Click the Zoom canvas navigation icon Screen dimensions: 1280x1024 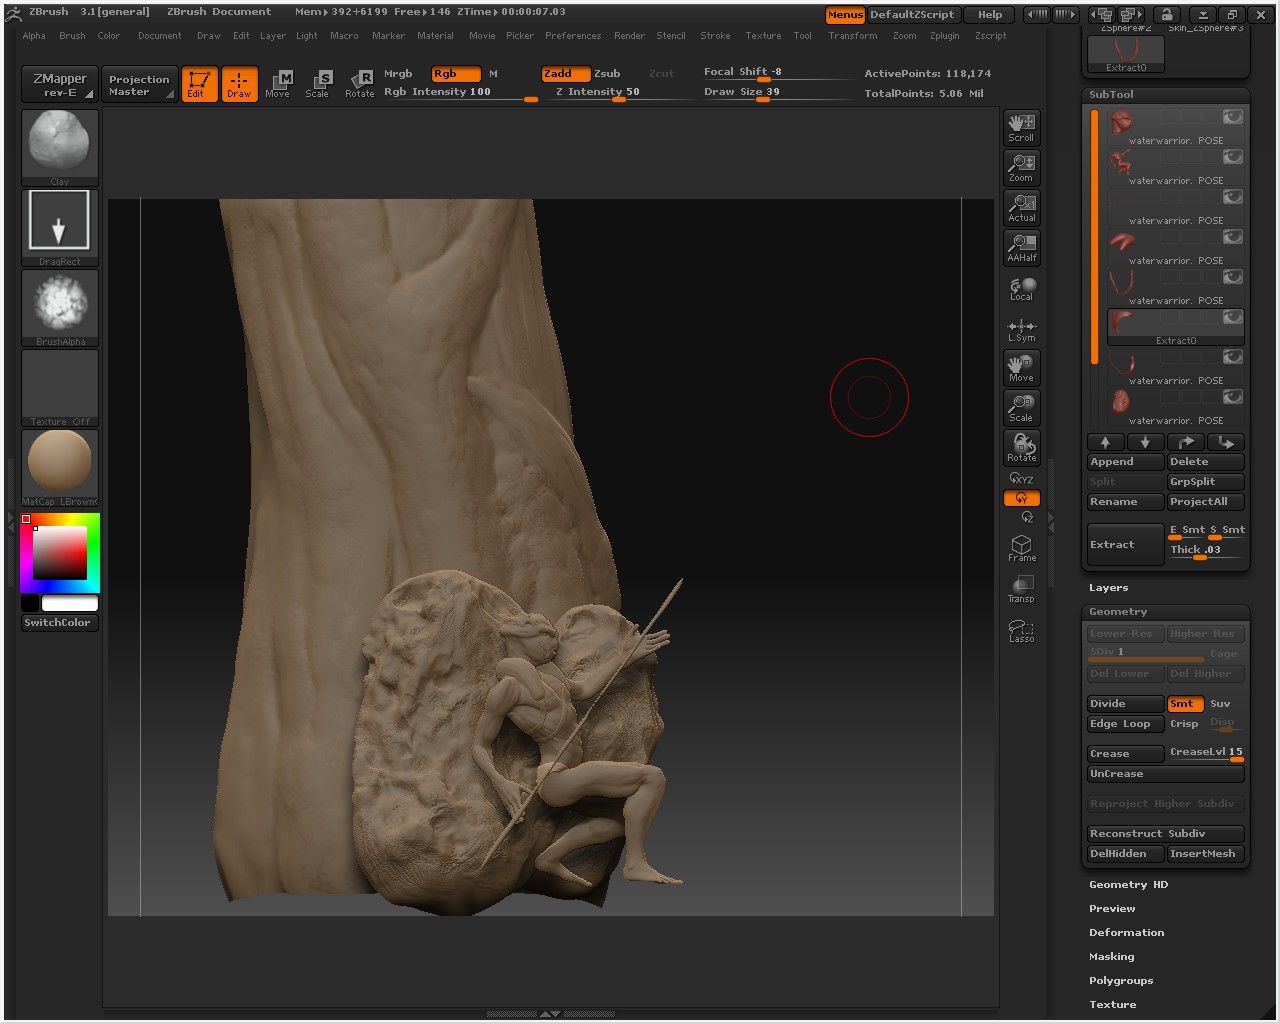1022,167
